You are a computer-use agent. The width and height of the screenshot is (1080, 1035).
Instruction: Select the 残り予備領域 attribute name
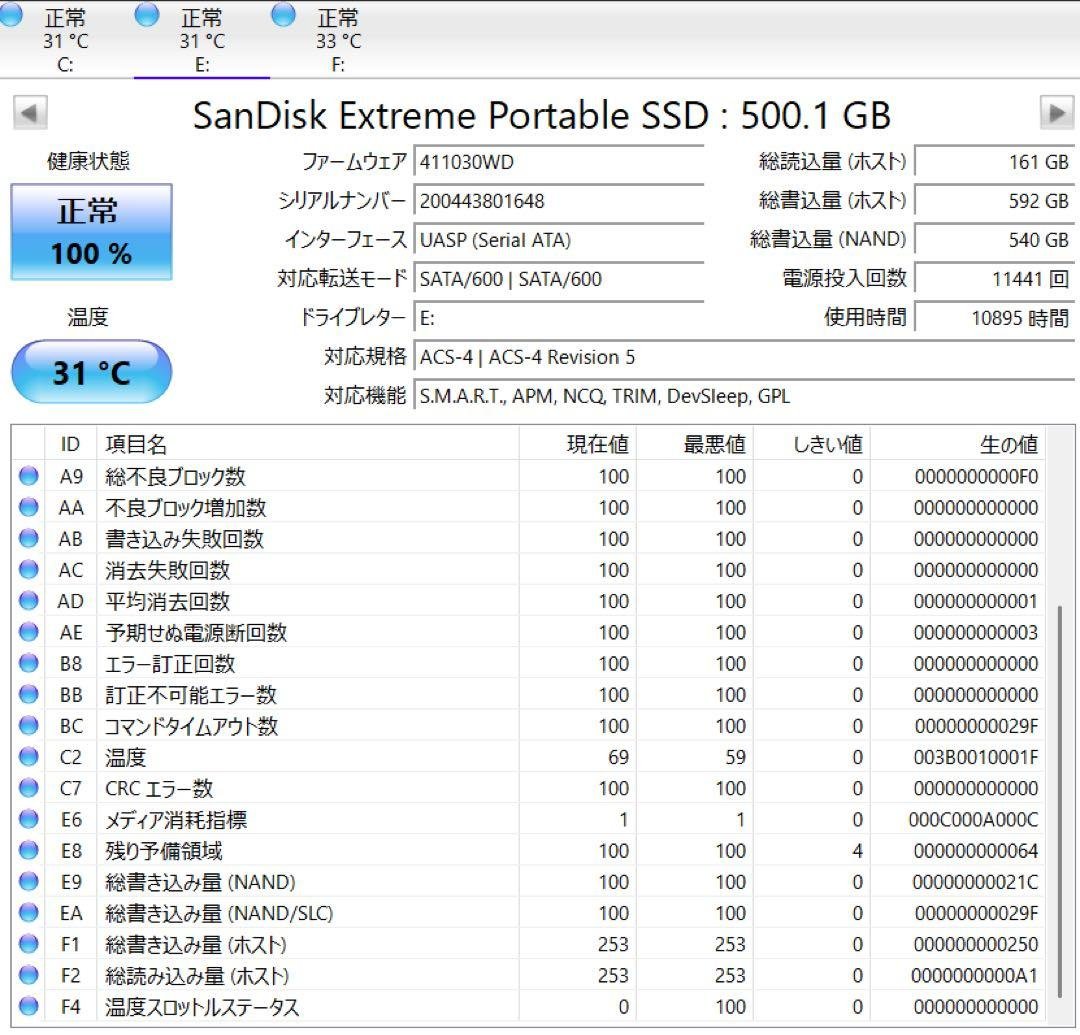tap(163, 850)
